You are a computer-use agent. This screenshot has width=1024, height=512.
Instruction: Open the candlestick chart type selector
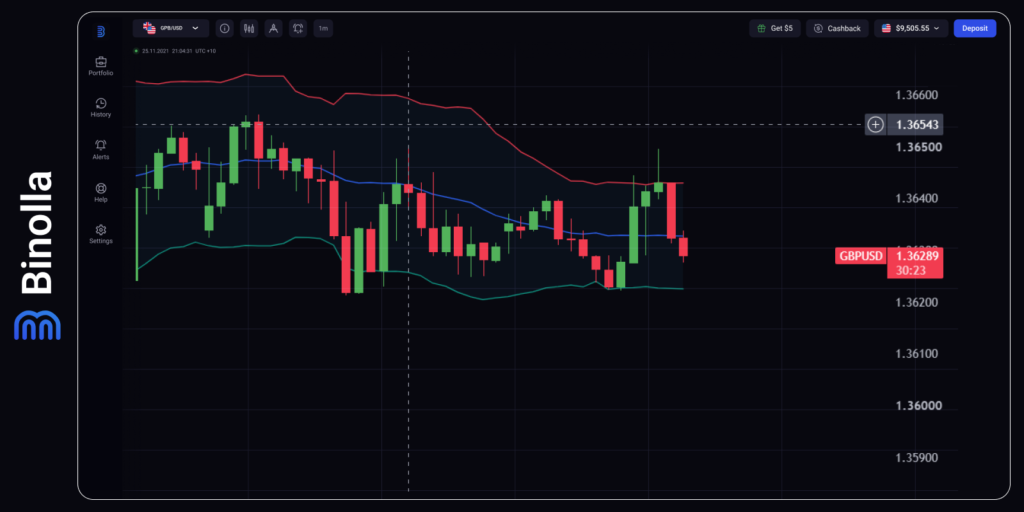[249, 28]
